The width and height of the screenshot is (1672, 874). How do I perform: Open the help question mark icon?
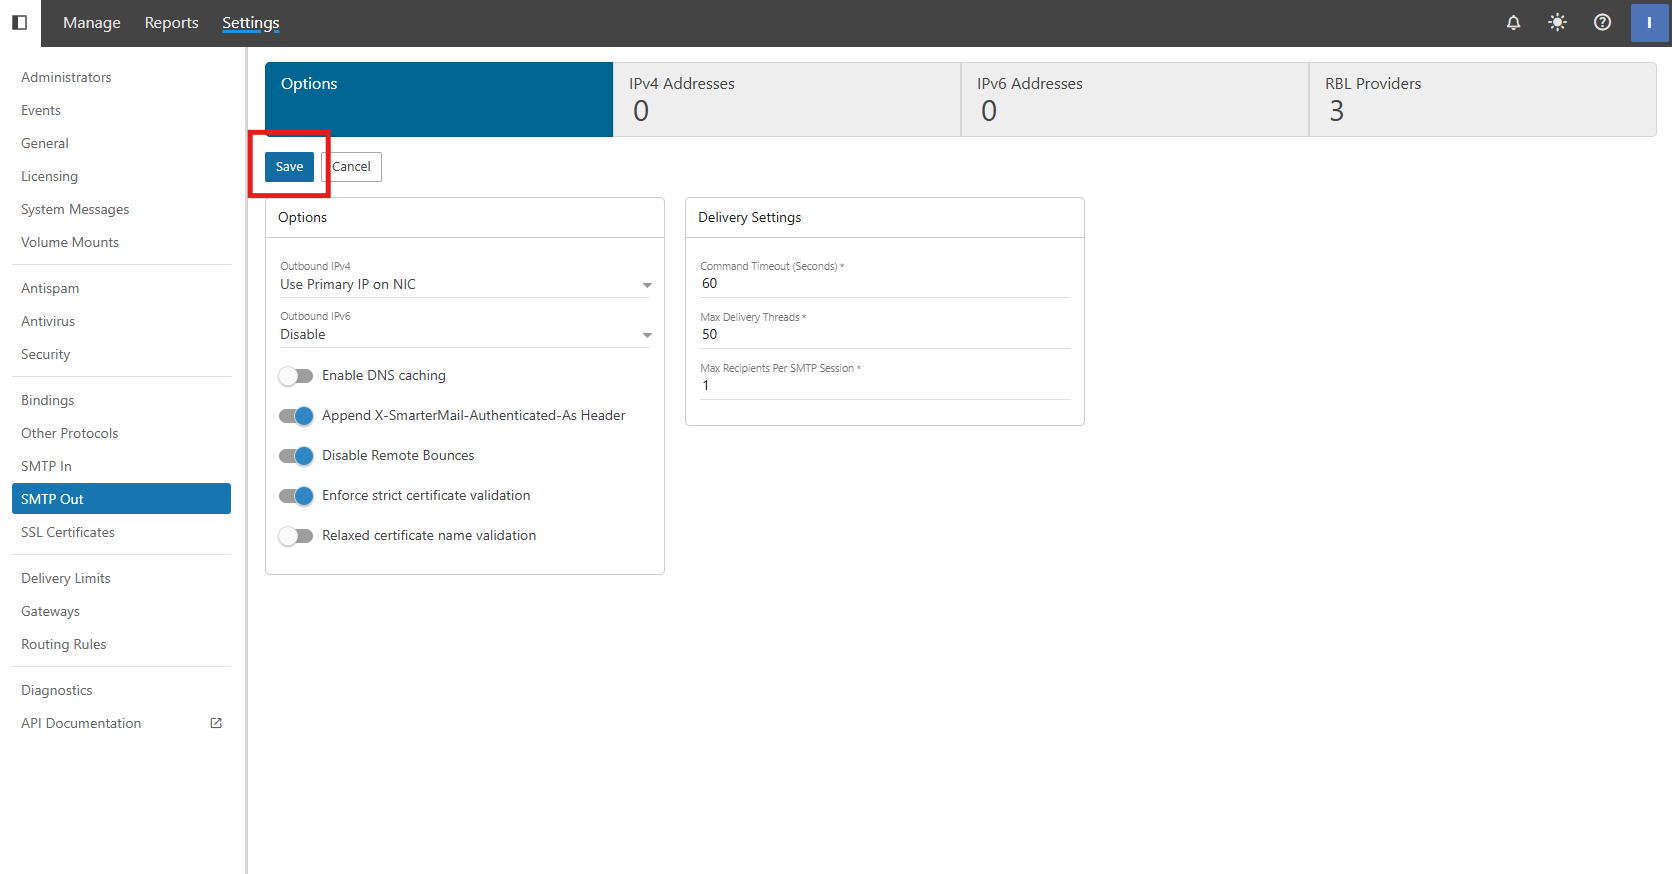tap(1602, 22)
